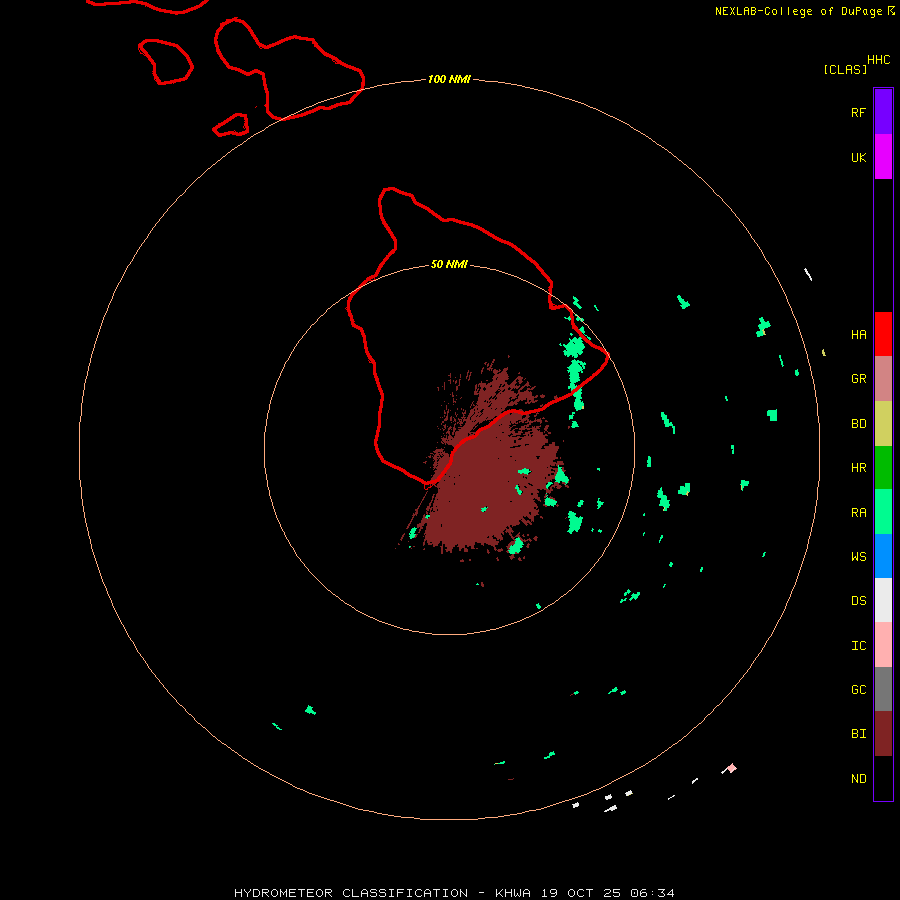This screenshot has width=900, height=900.
Task: Click the IC pink legend swatch
Action: pyautogui.click(x=883, y=645)
